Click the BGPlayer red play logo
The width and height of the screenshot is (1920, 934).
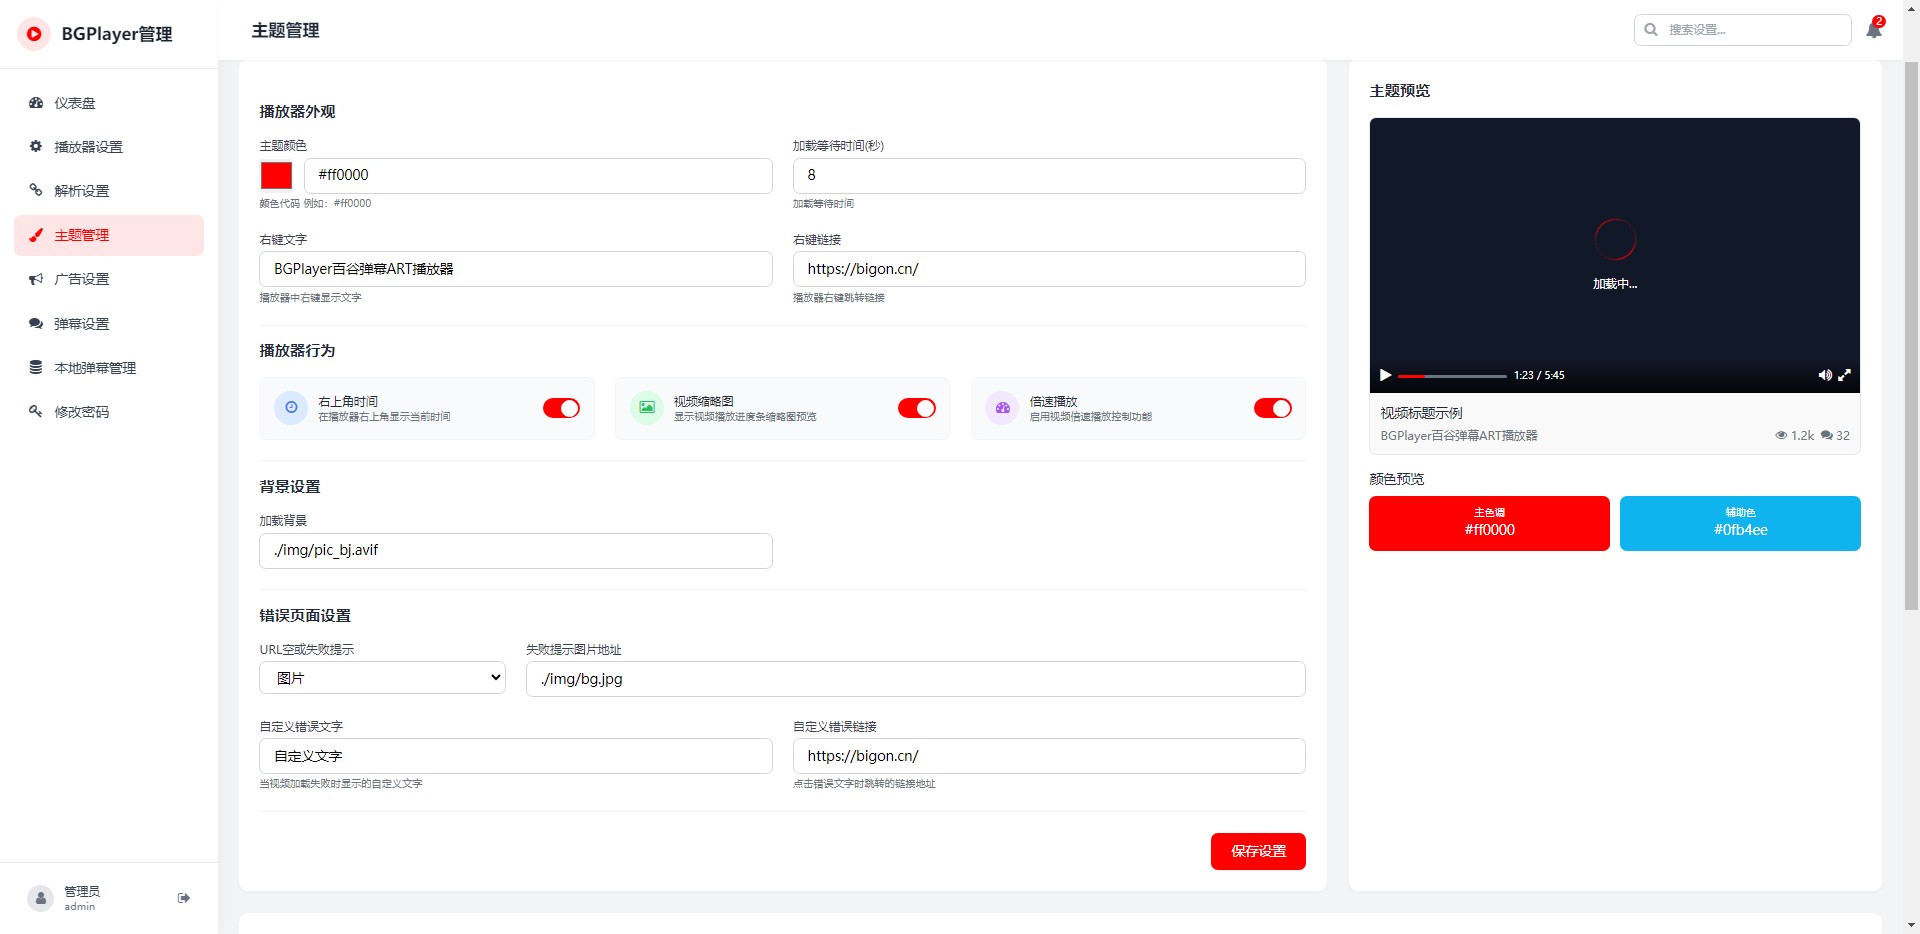coord(34,34)
